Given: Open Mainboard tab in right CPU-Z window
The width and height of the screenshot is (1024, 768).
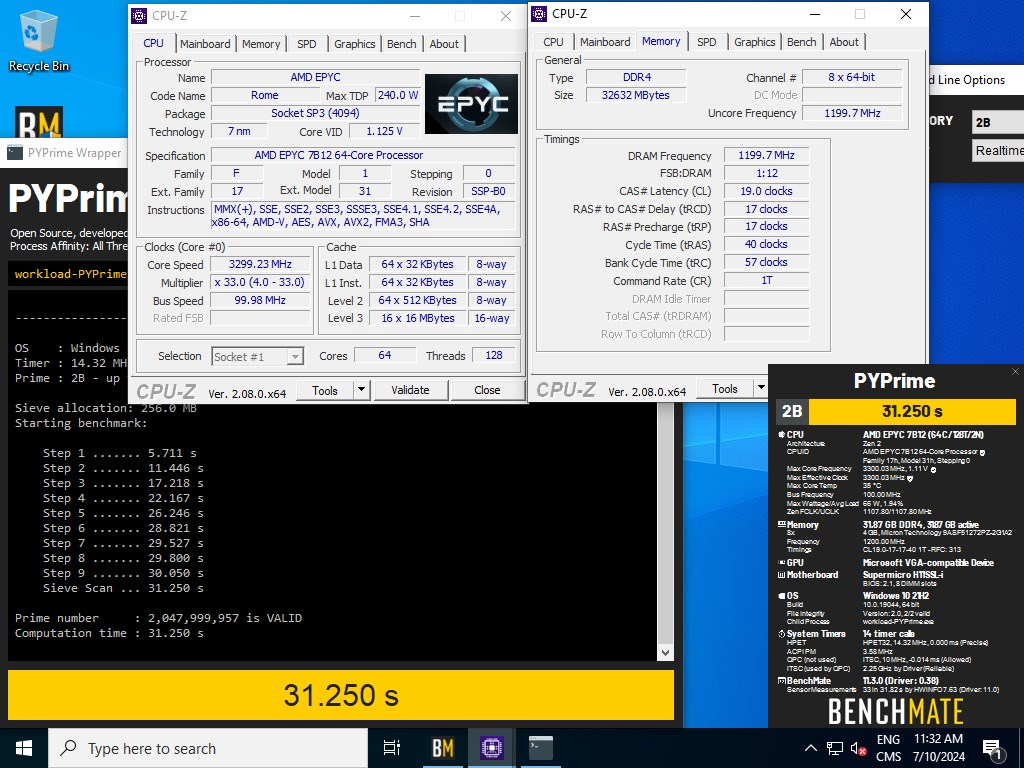Looking at the screenshot, I should (605, 42).
